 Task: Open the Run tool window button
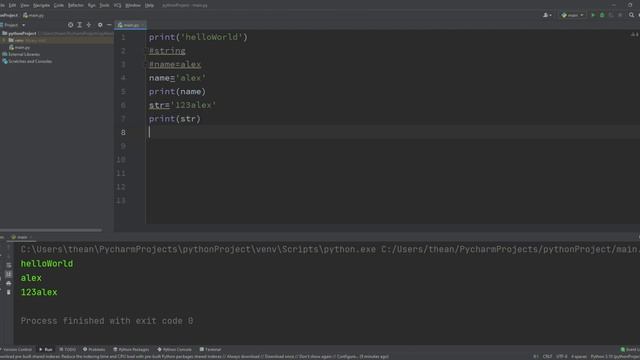click(46, 349)
